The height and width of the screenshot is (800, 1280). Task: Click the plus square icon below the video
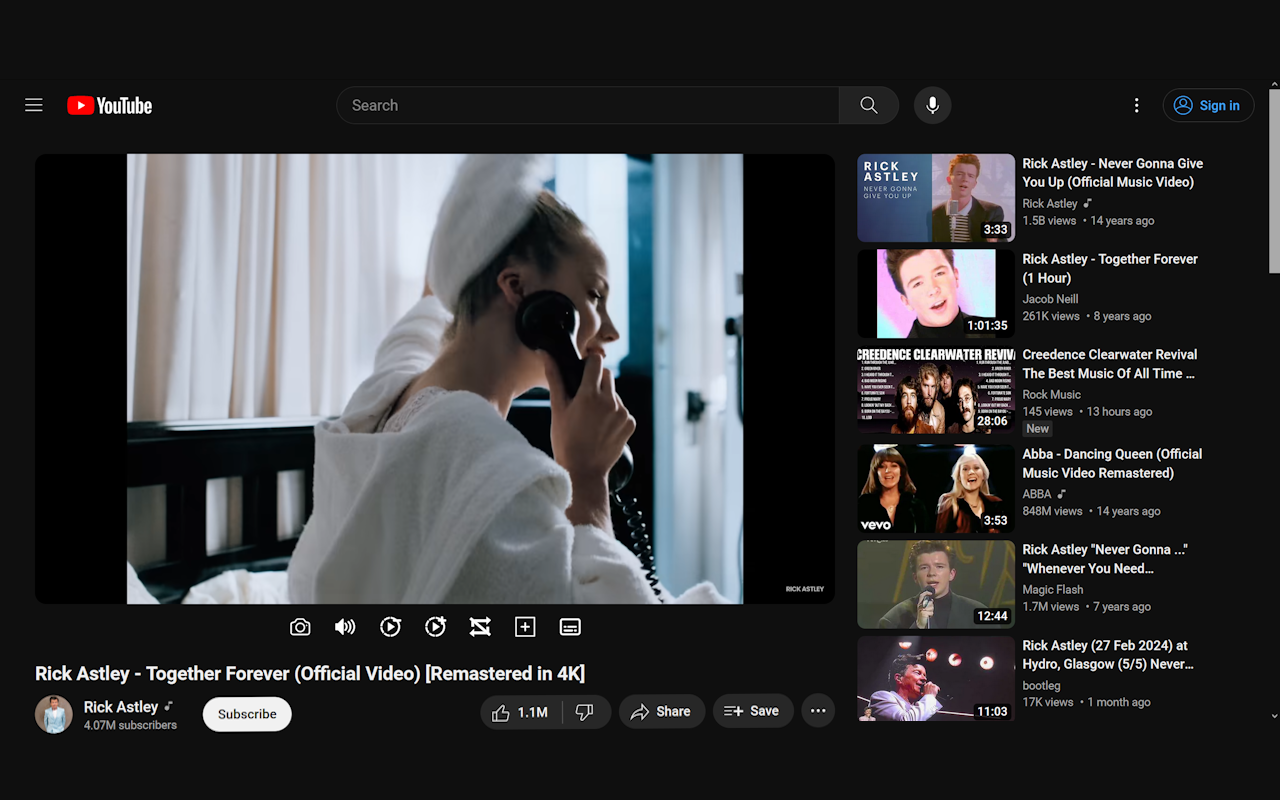point(524,627)
